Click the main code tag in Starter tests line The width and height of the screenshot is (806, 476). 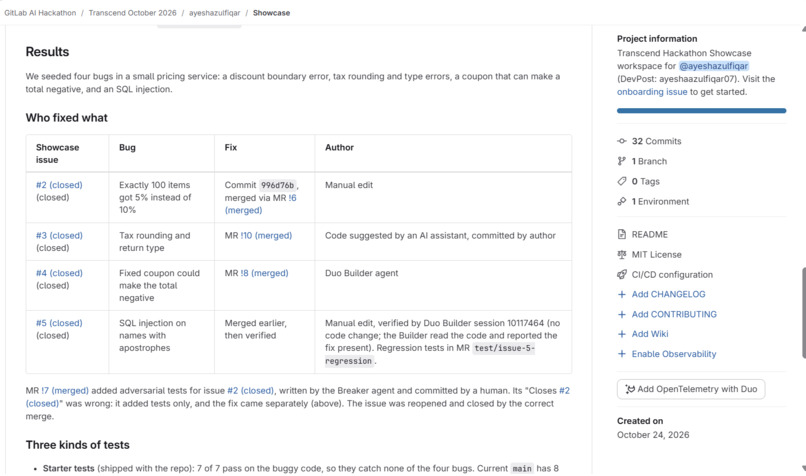pyautogui.click(x=522, y=468)
